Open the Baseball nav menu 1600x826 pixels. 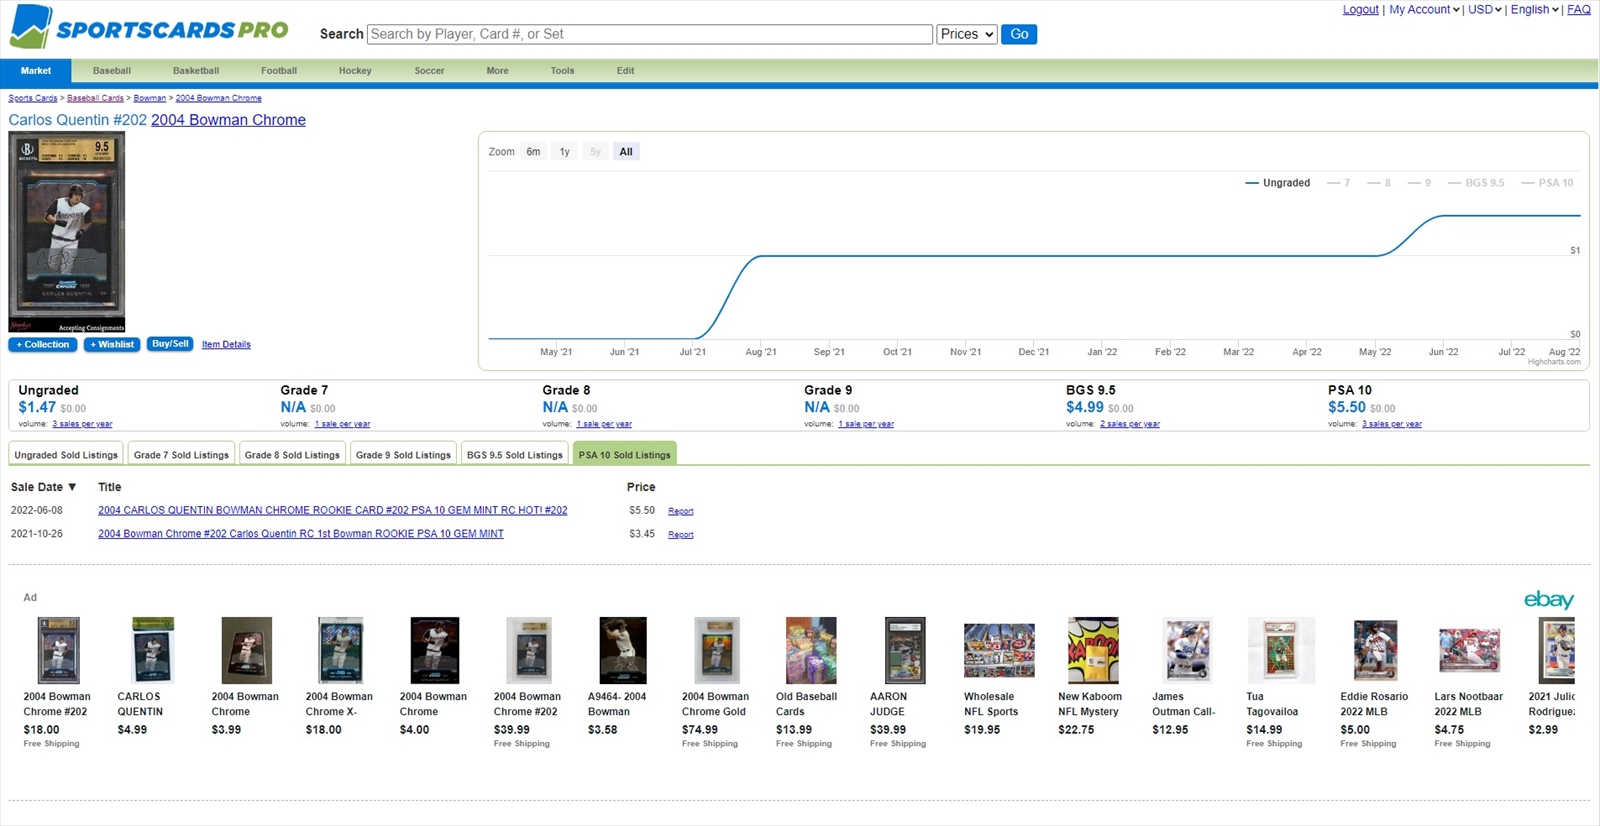112,71
